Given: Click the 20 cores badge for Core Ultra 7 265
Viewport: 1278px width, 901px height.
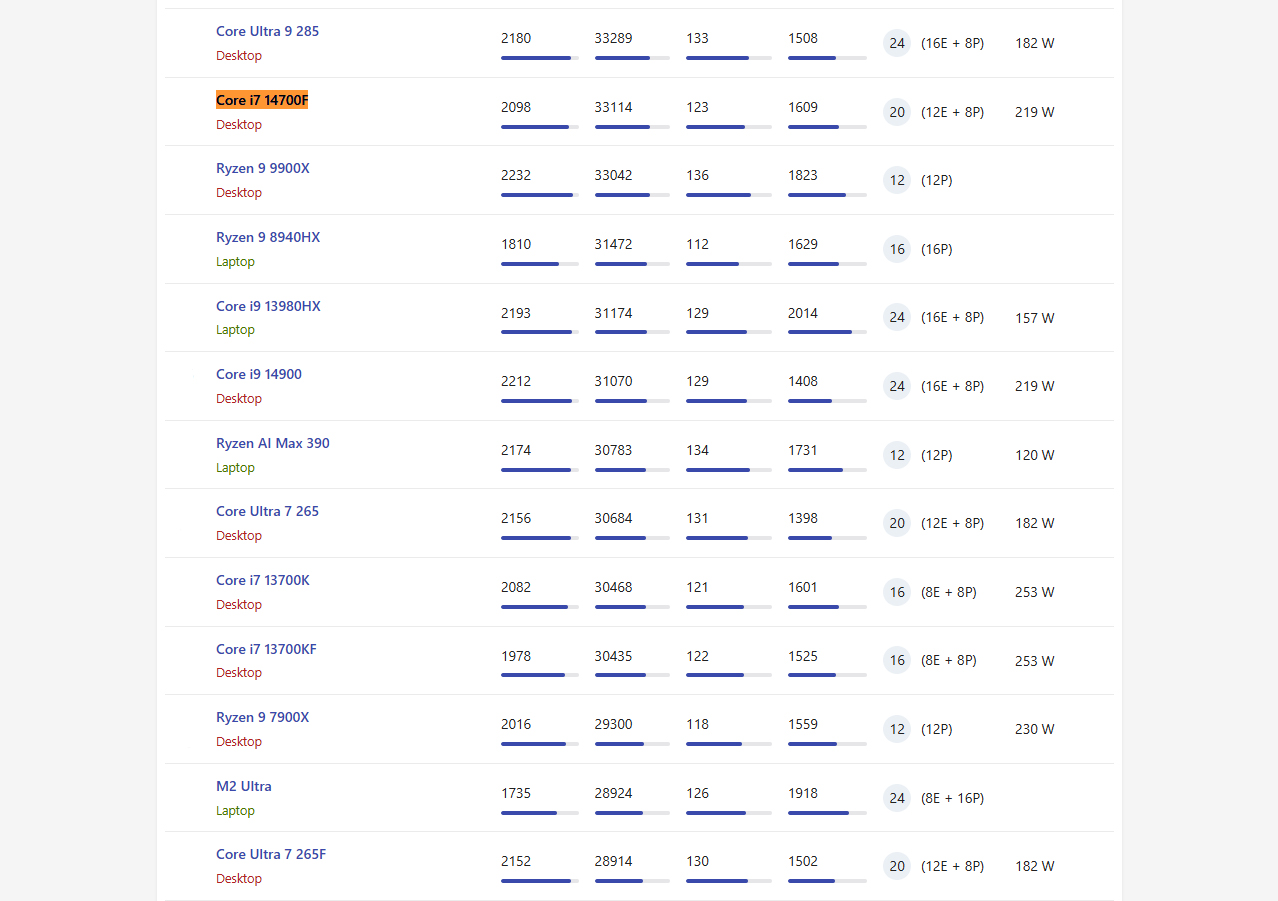Looking at the screenshot, I should point(897,523).
